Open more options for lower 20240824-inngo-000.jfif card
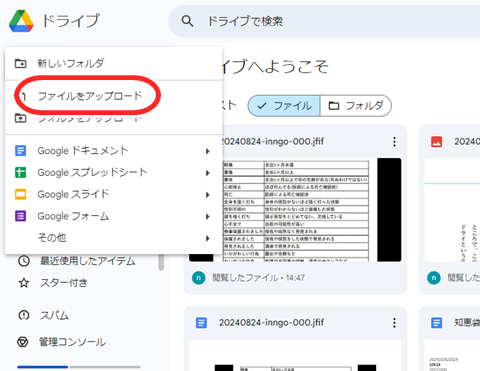Screen dimensions: 480x371 tap(394, 323)
